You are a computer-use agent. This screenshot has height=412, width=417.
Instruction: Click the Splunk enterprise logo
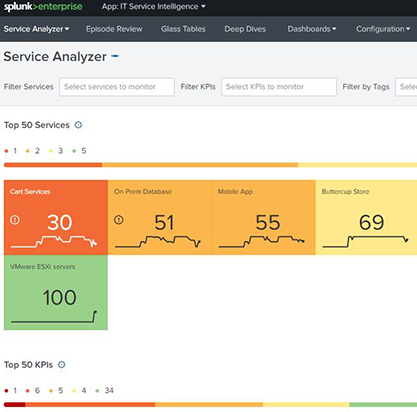point(43,7)
